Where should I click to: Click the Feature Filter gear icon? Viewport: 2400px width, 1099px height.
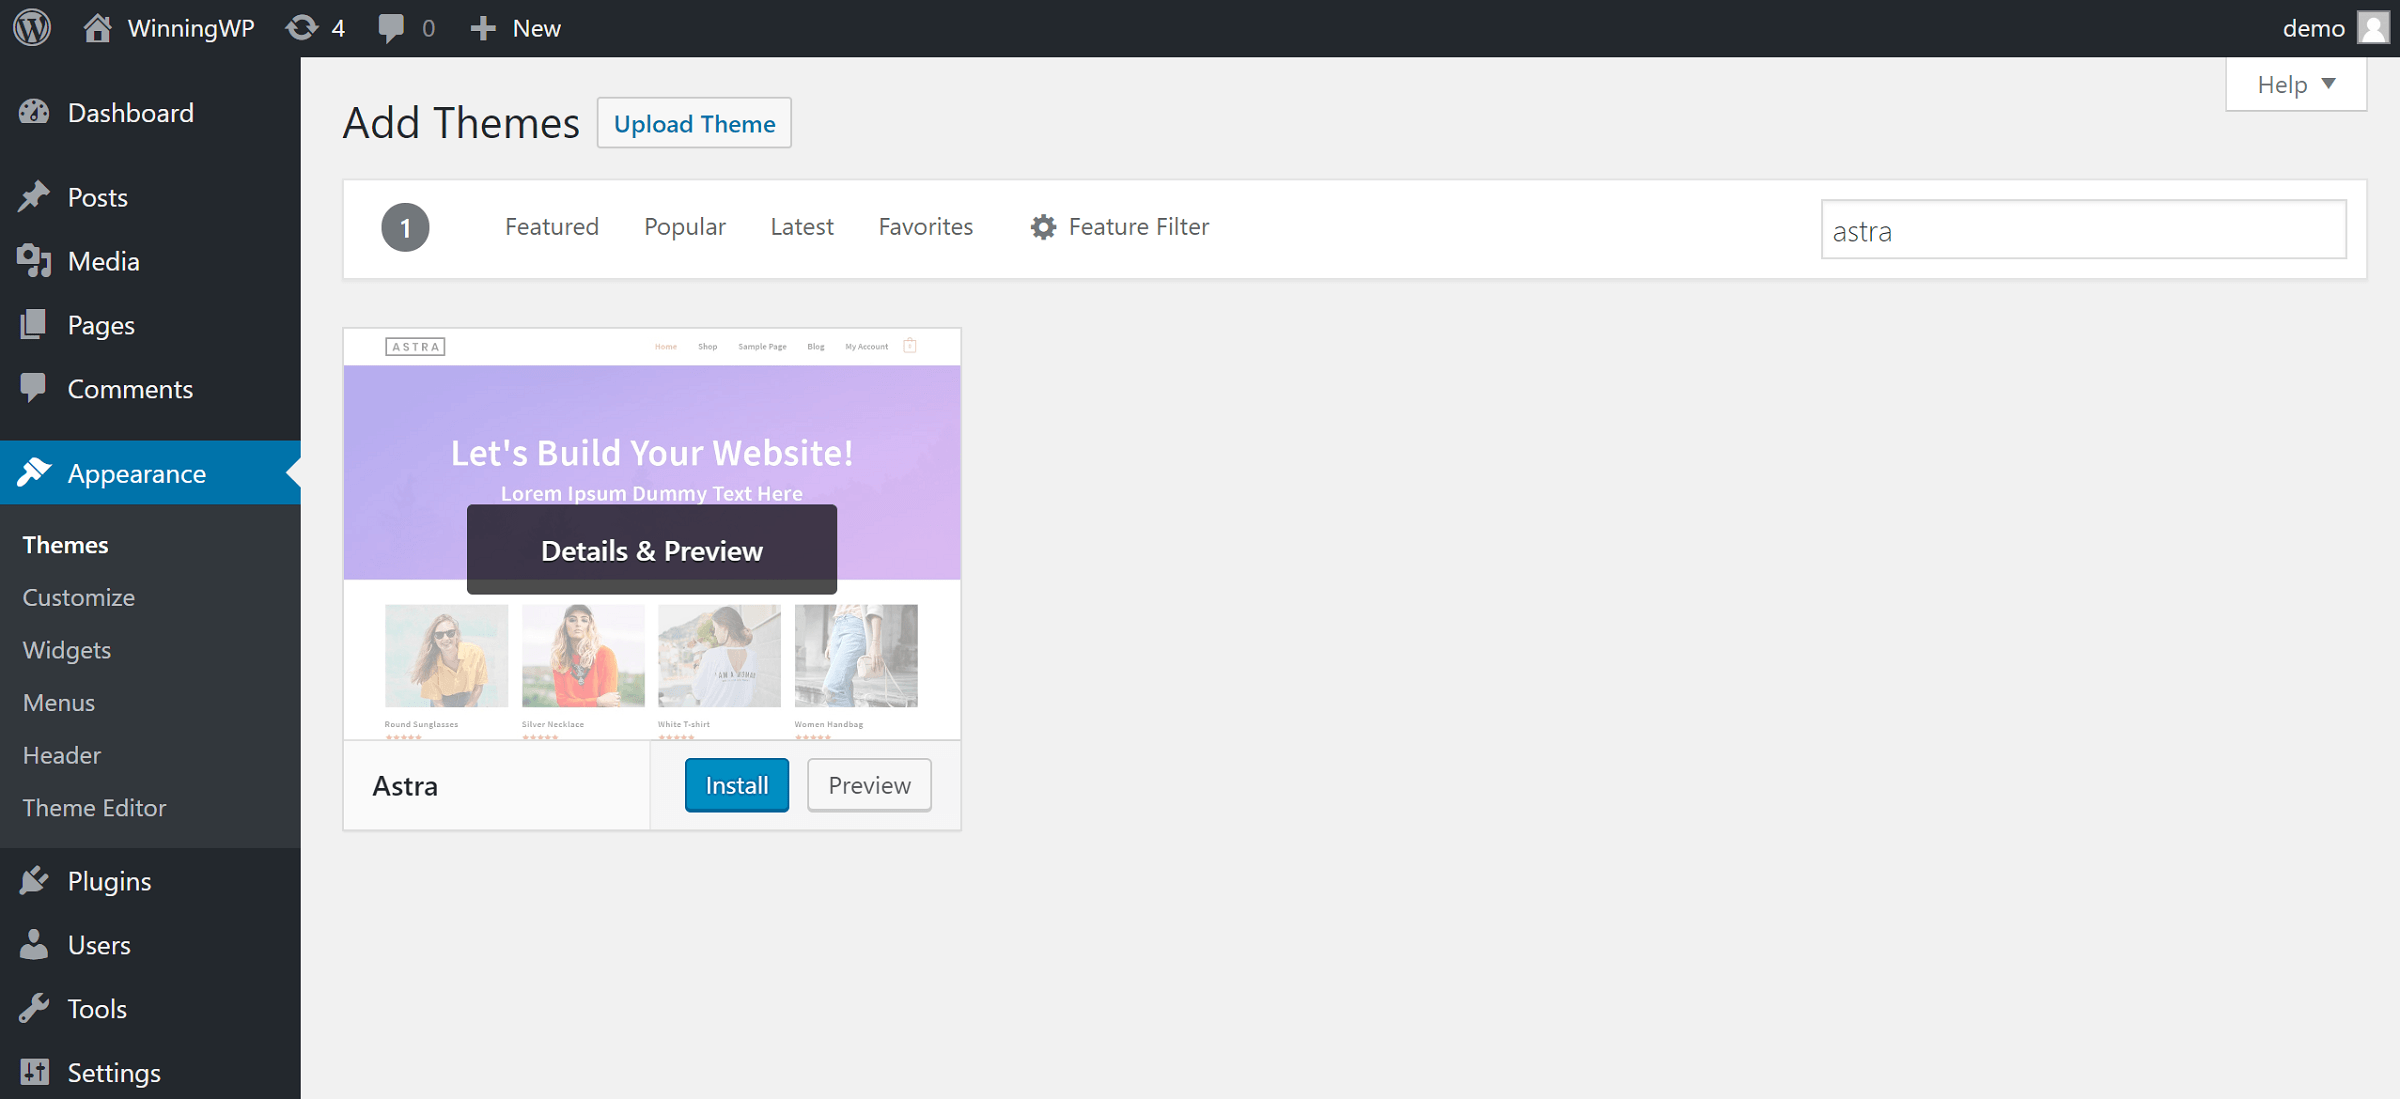(x=1041, y=227)
